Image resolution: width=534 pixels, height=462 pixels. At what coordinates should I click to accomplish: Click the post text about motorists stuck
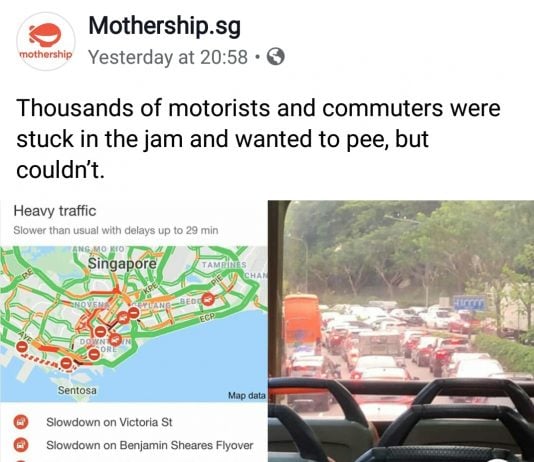(258, 139)
